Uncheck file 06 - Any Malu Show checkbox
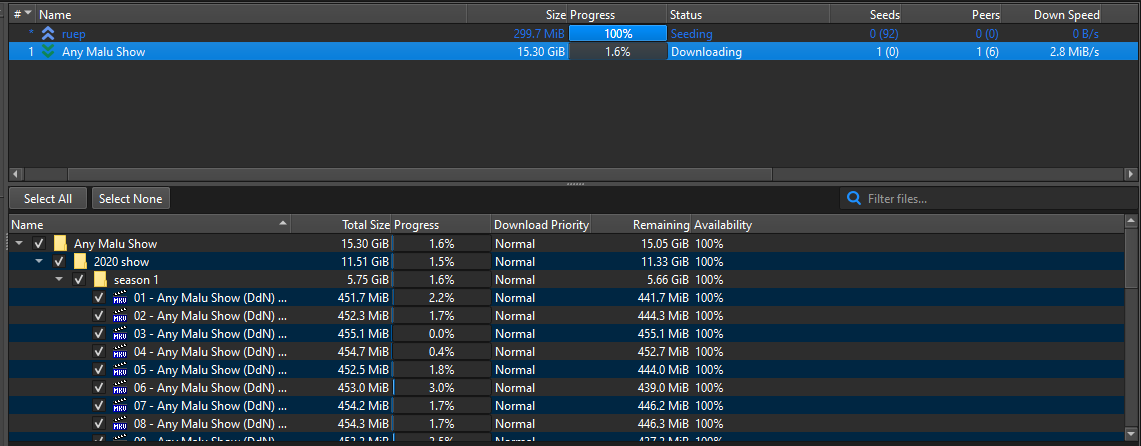The height and width of the screenshot is (446, 1141). 100,388
